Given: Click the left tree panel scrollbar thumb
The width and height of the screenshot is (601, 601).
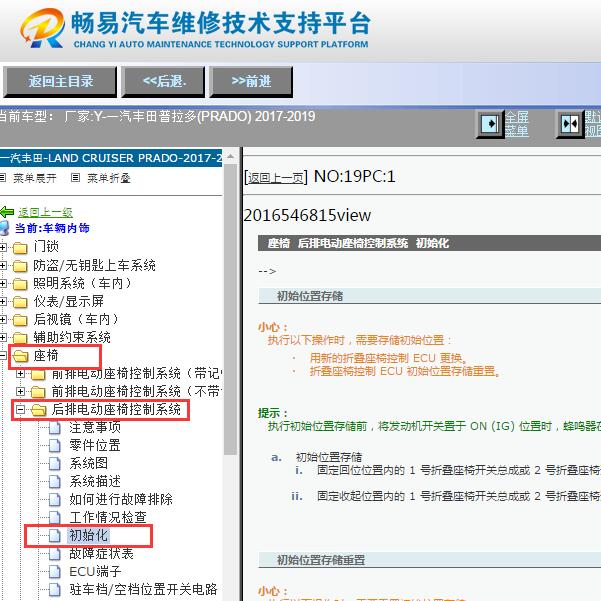Looking at the screenshot, I should click(x=230, y=310).
